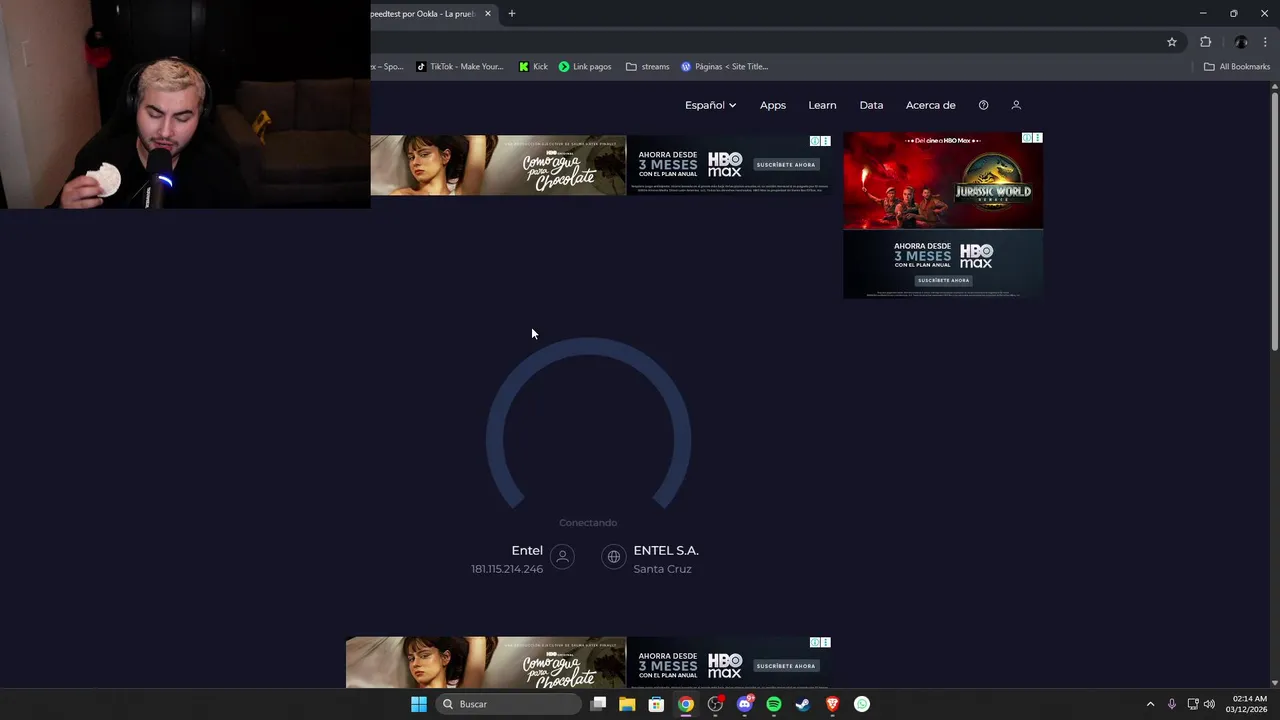Open the Link pagos bookmark

[x=585, y=67]
